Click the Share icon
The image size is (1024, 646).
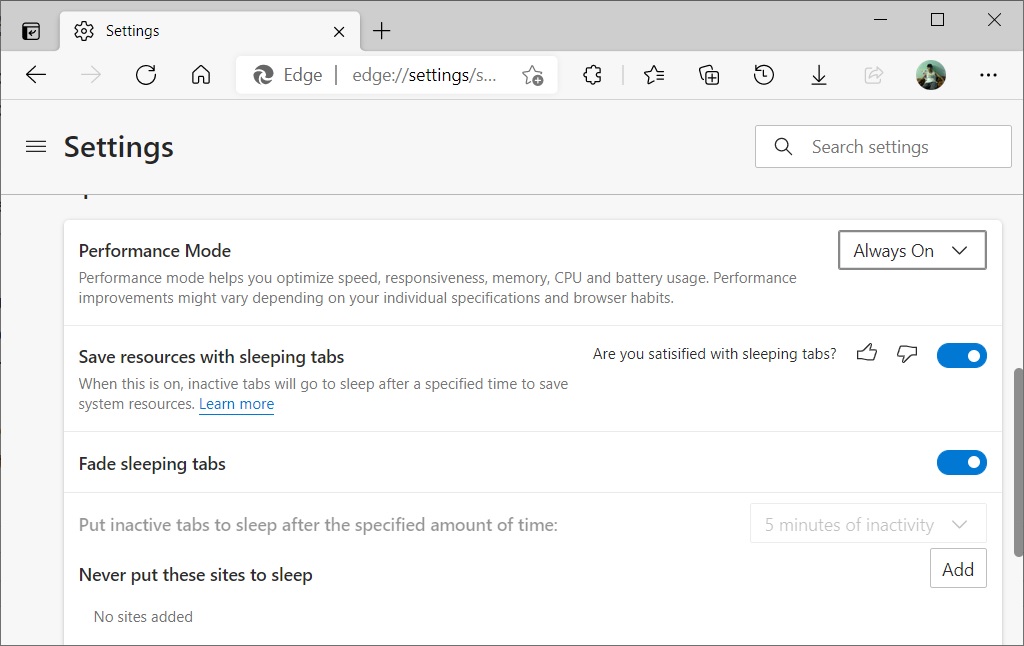(x=873, y=74)
